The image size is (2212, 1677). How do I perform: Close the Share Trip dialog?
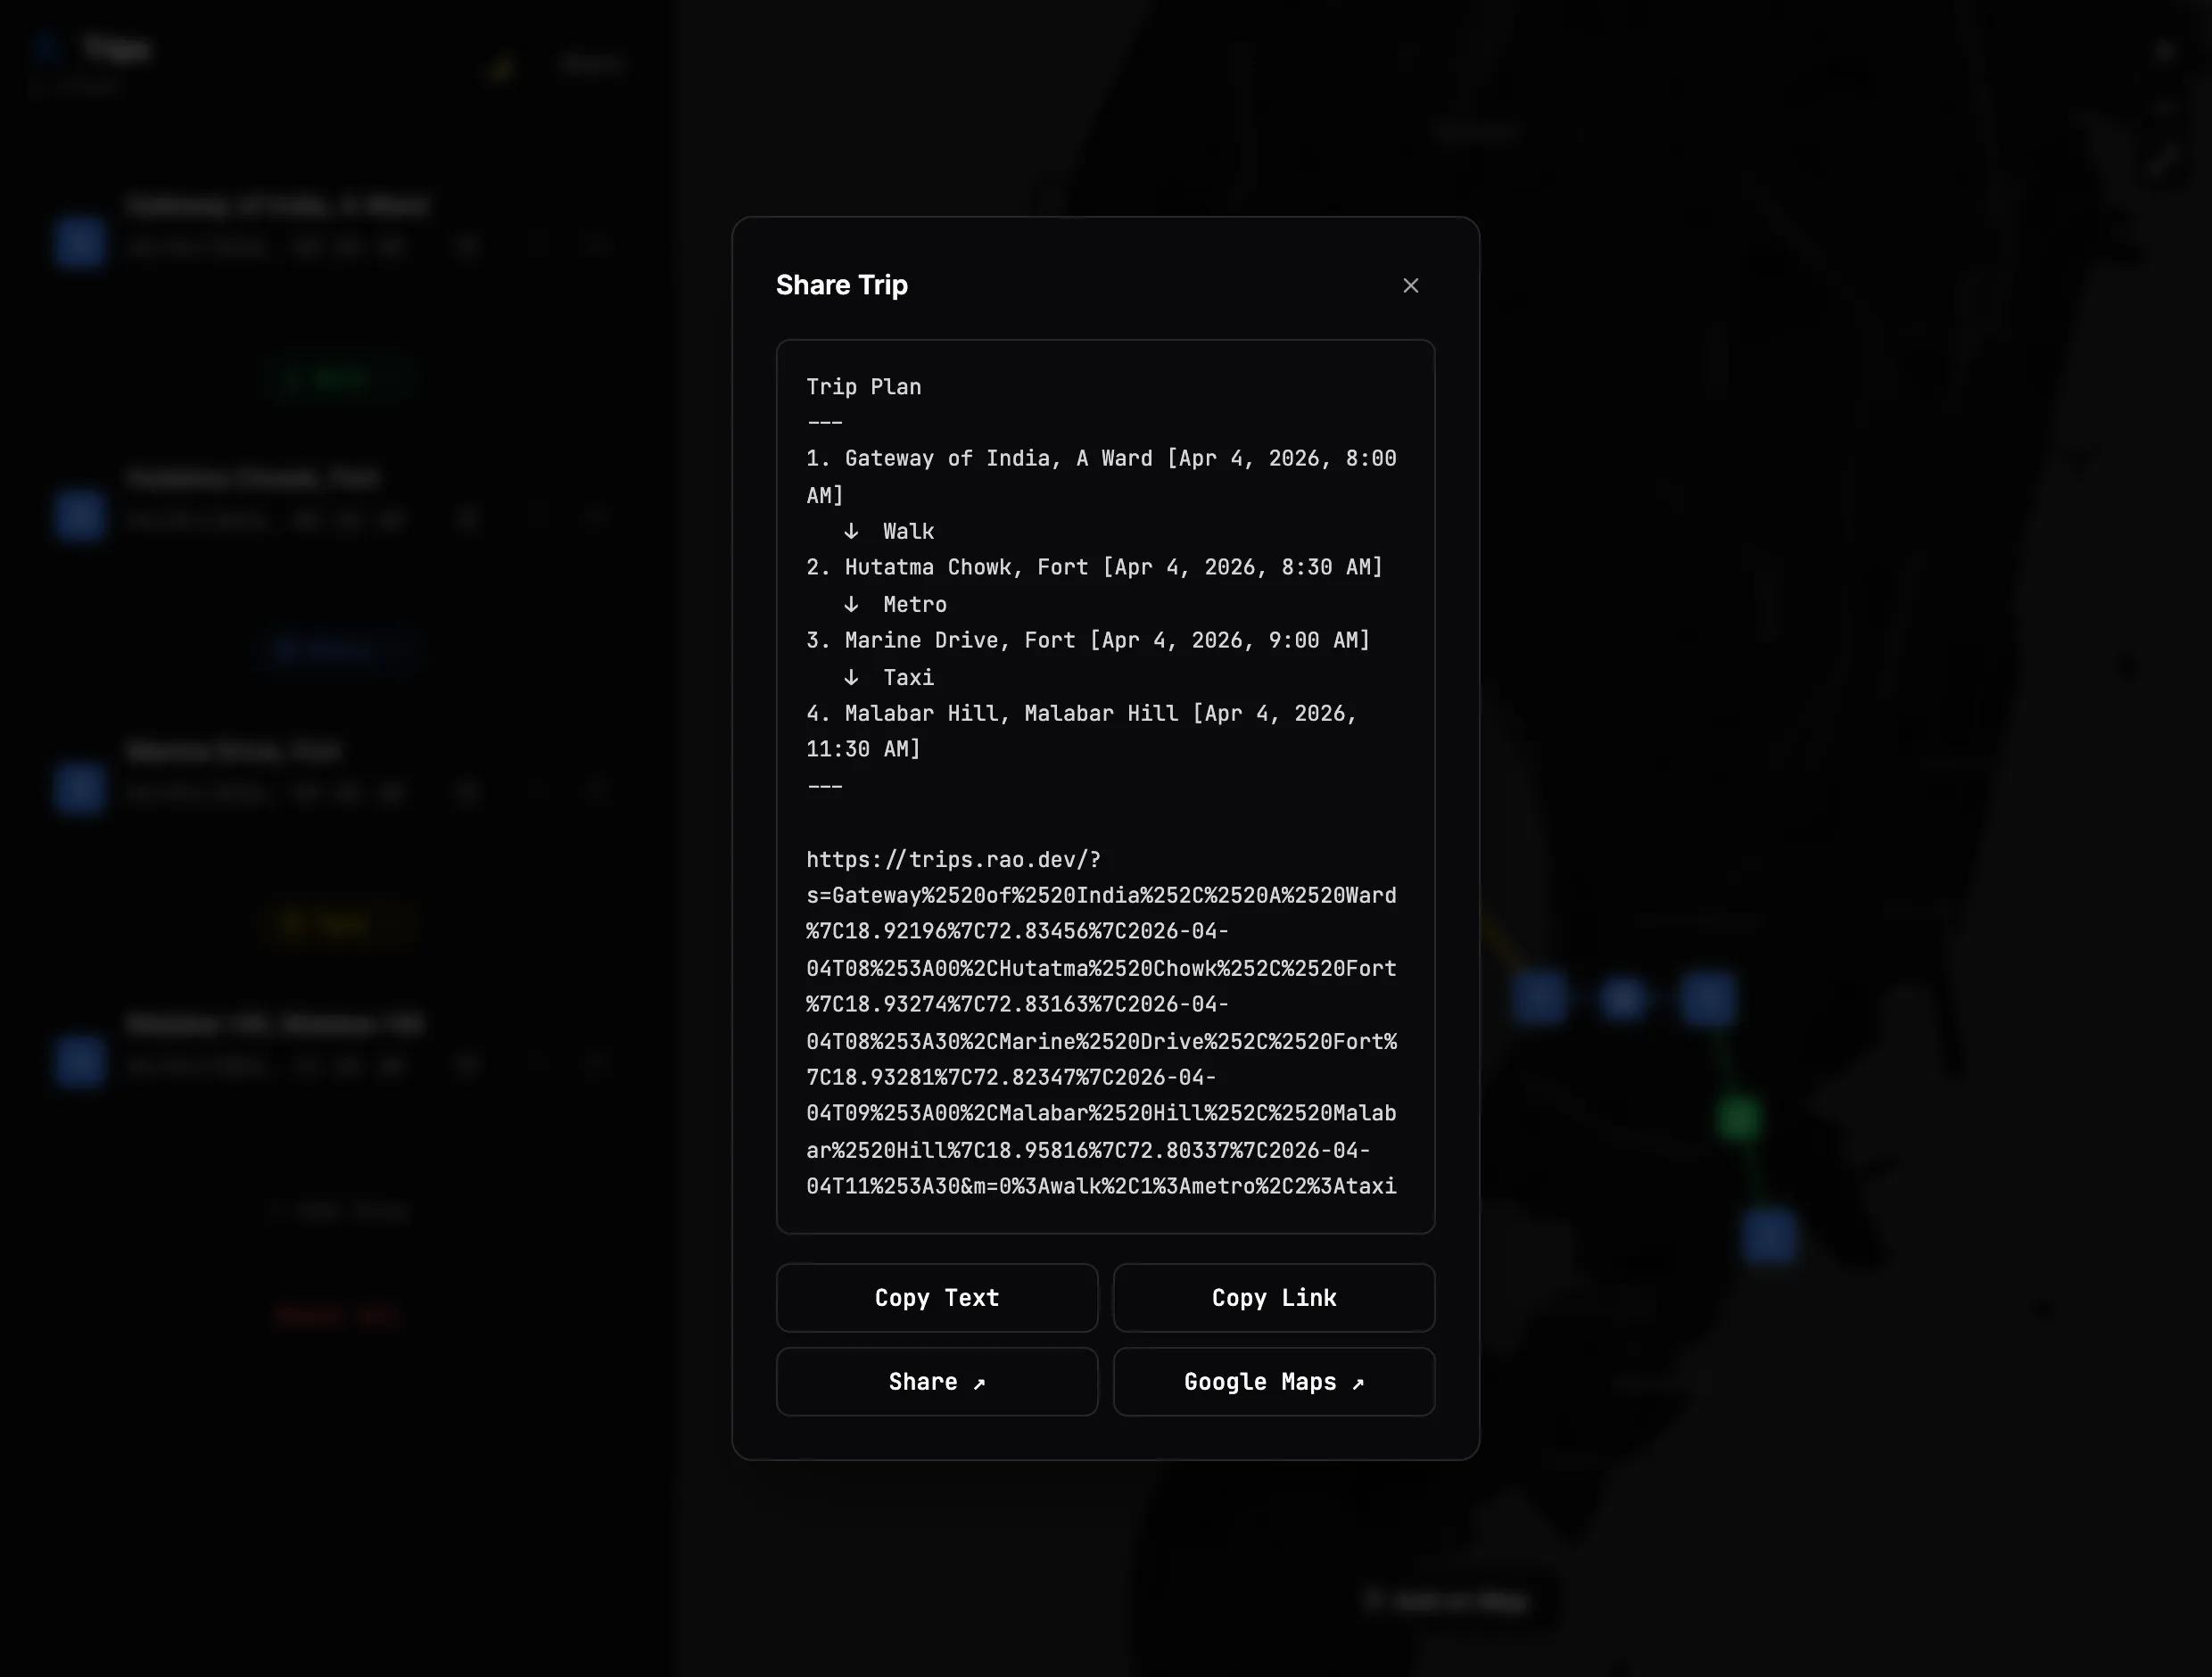(x=1410, y=286)
